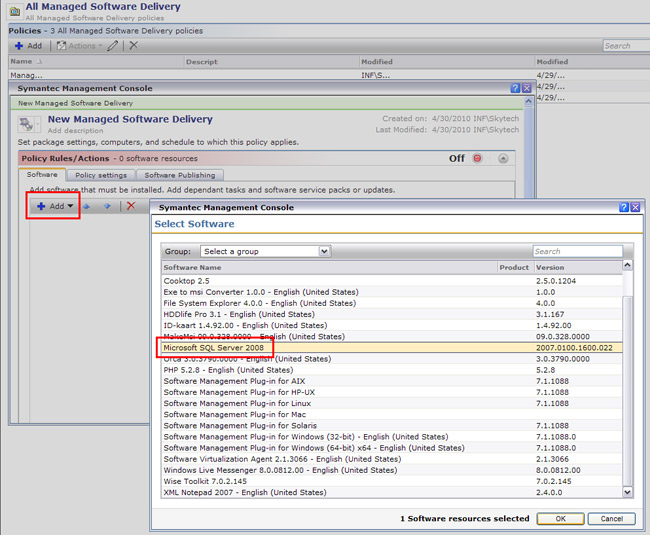Screen dimensions: 650x535
Task: Select Exe to msi Converter 1.0.0 row
Action: [x=392, y=292]
